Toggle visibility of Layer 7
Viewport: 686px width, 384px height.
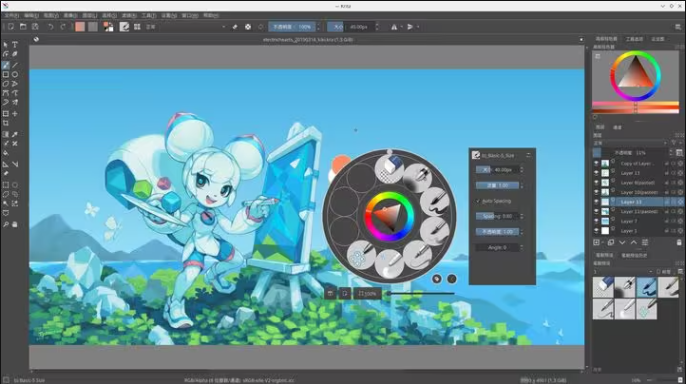[x=596, y=221]
